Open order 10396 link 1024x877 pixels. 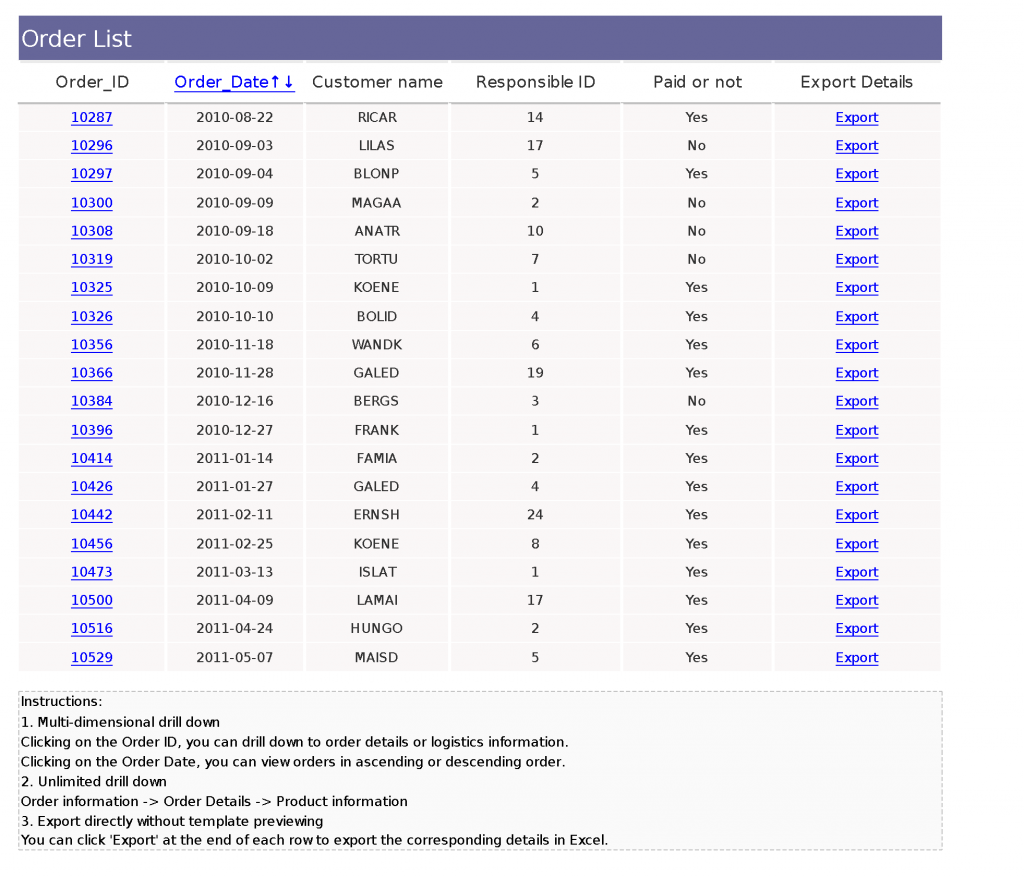point(91,430)
